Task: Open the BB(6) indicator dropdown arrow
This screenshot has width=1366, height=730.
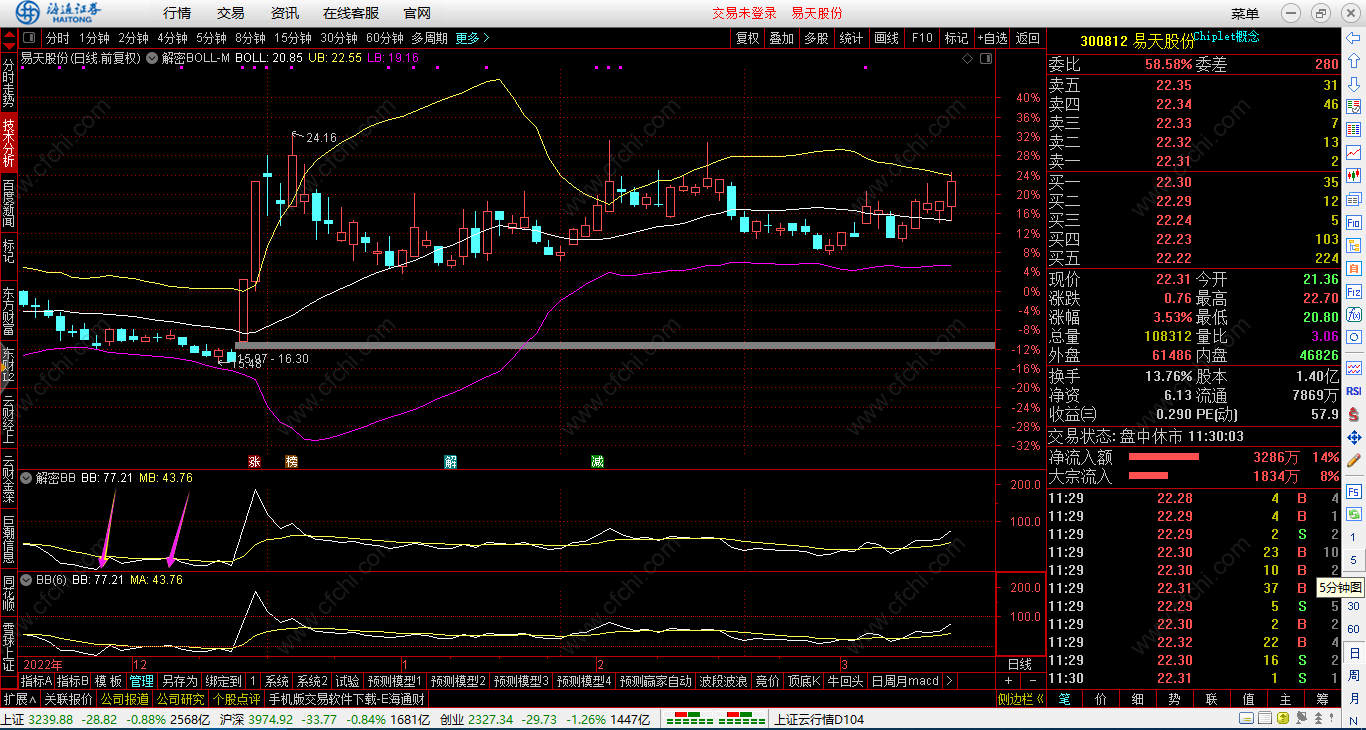Action: click(26, 580)
